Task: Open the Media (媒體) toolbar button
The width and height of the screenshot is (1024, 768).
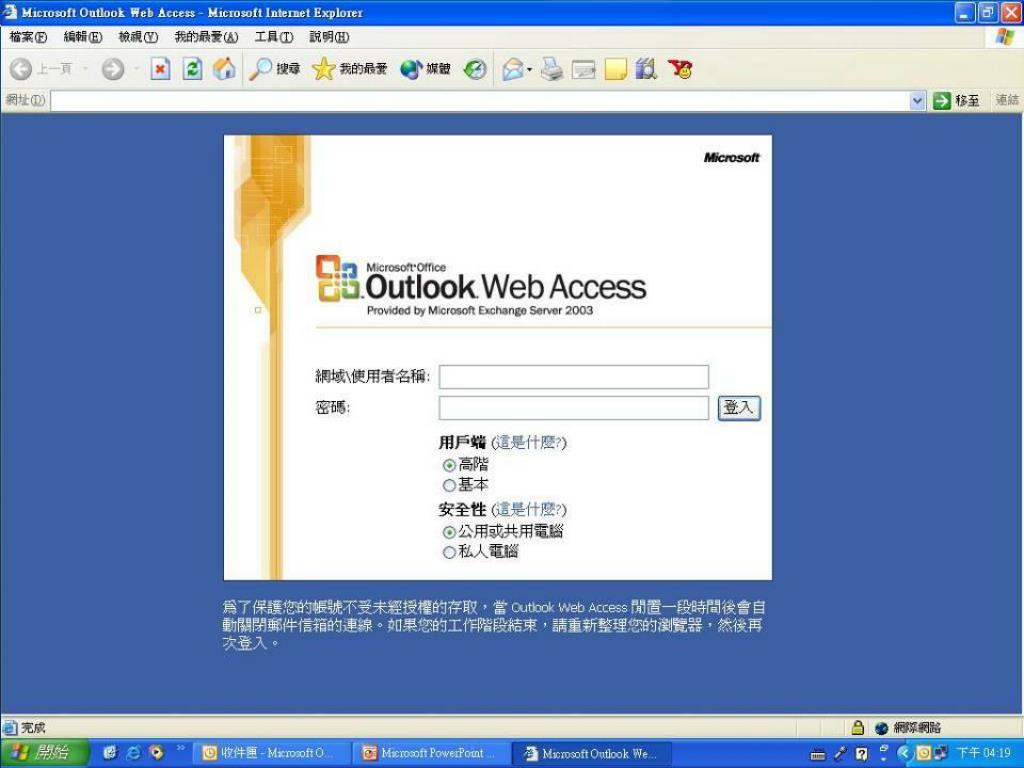Action: pyautogui.click(x=425, y=69)
